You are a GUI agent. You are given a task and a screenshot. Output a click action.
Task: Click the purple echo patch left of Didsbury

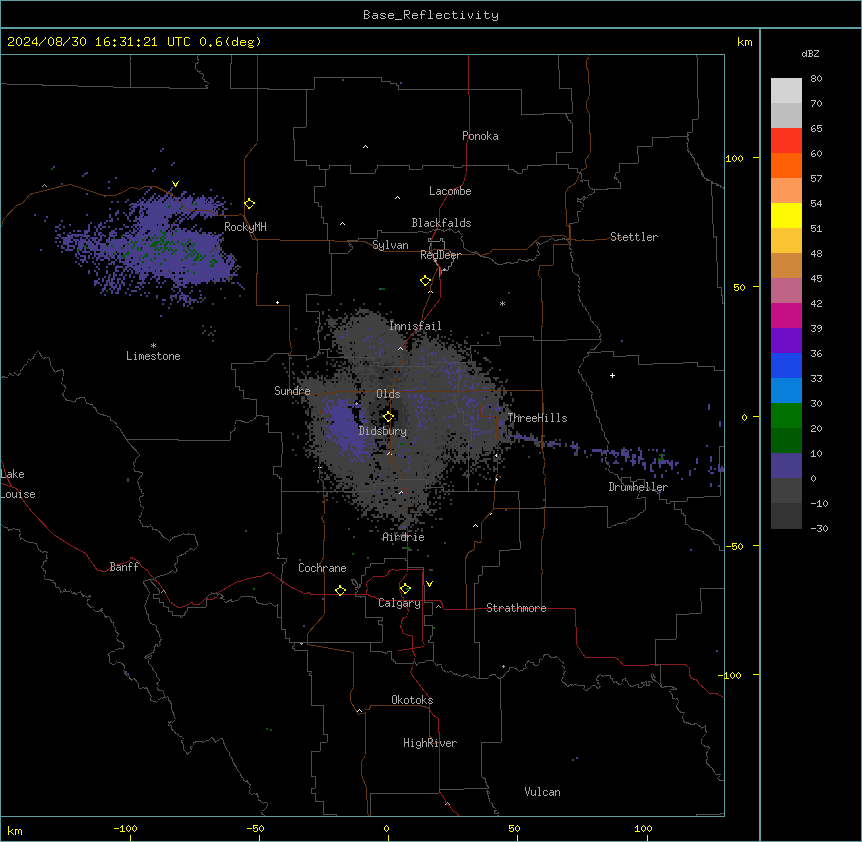click(344, 429)
